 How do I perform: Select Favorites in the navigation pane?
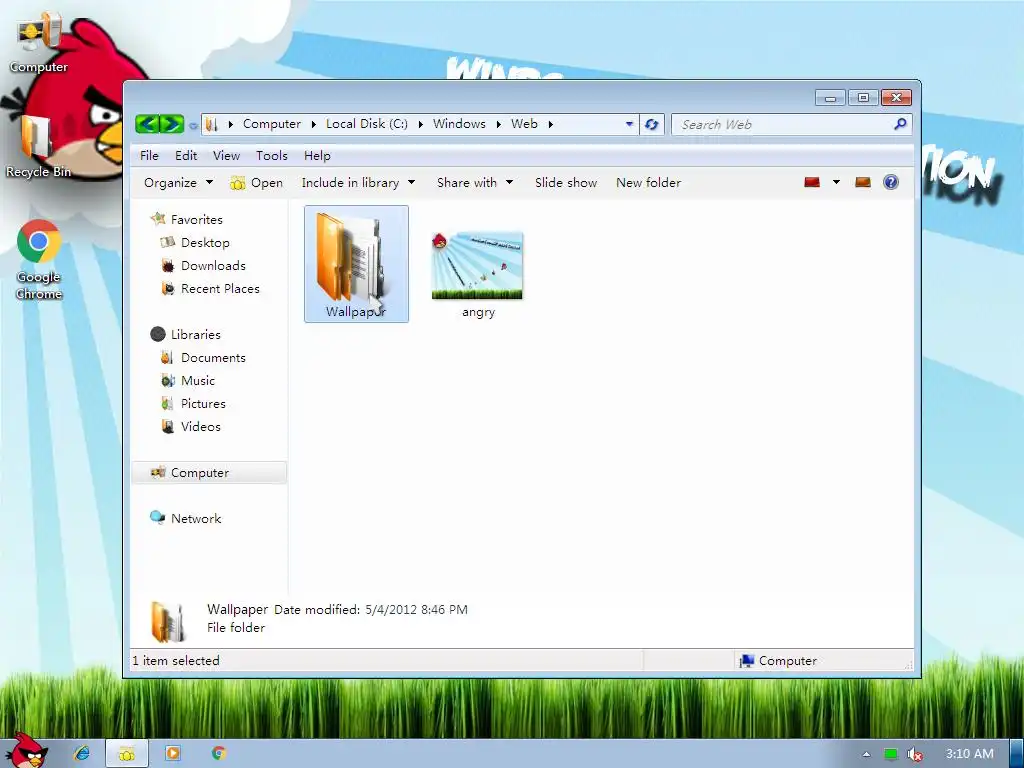tap(187, 219)
